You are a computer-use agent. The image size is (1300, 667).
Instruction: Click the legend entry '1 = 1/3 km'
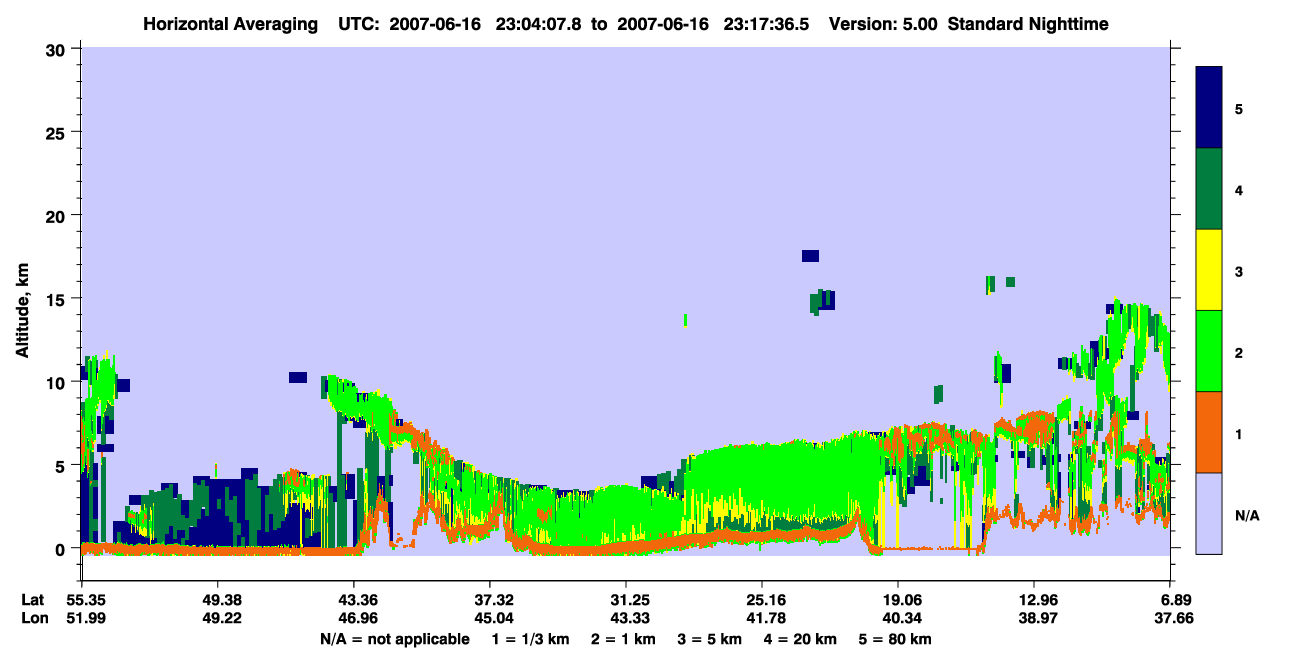(x=531, y=639)
